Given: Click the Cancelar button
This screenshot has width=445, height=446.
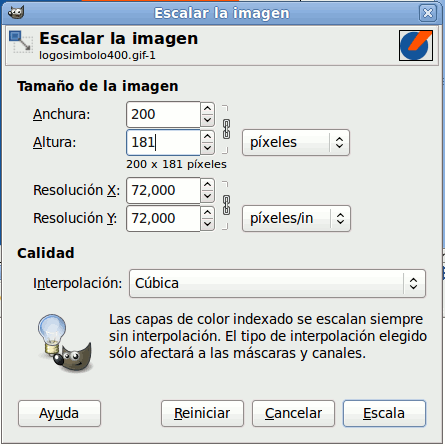Looking at the screenshot, I should [293, 414].
